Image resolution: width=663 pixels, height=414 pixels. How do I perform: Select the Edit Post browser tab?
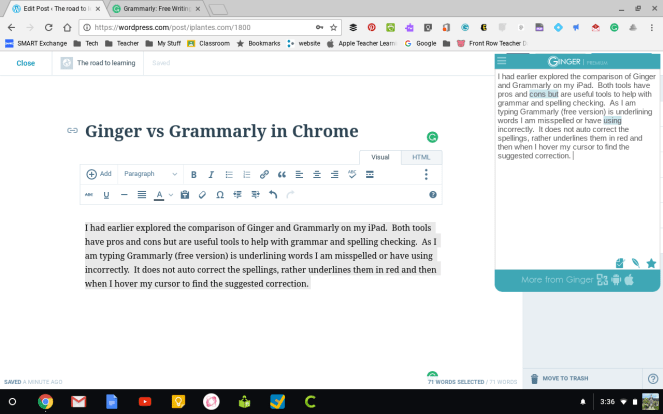(55, 8)
